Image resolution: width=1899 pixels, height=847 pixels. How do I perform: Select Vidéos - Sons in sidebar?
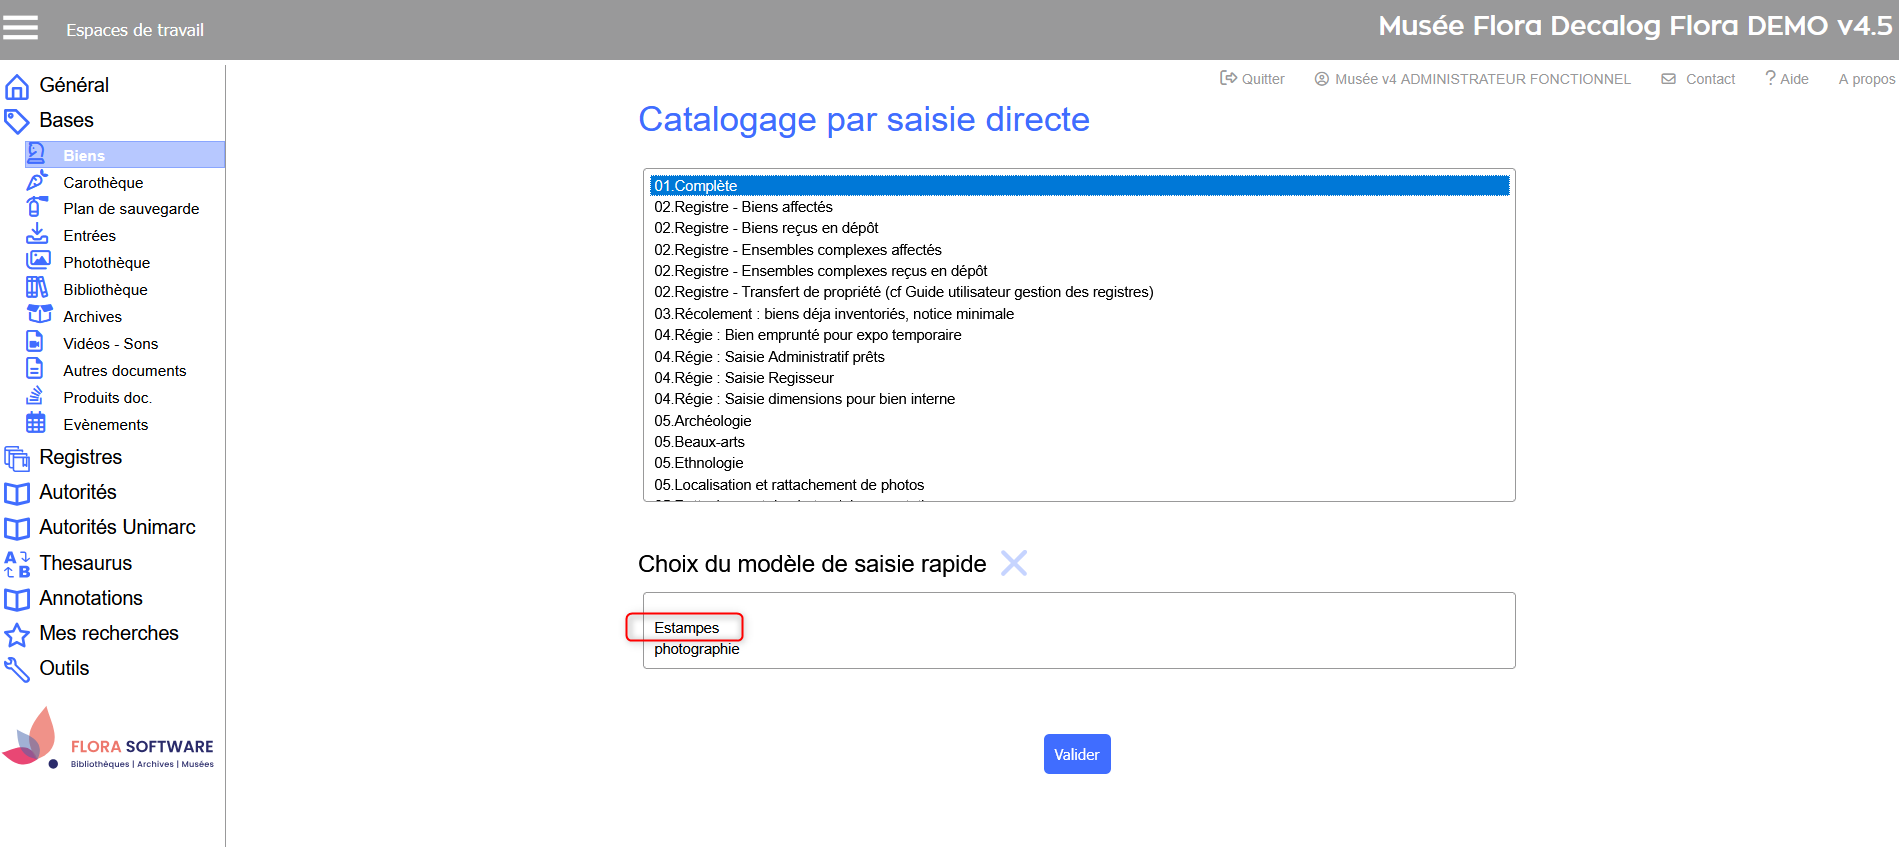(110, 344)
